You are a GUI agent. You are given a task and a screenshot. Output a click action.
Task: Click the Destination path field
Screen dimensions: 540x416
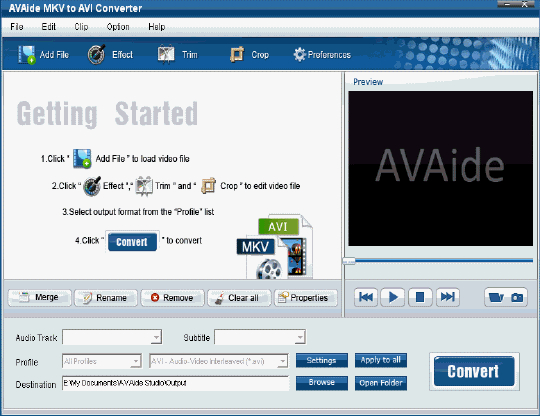pos(176,383)
